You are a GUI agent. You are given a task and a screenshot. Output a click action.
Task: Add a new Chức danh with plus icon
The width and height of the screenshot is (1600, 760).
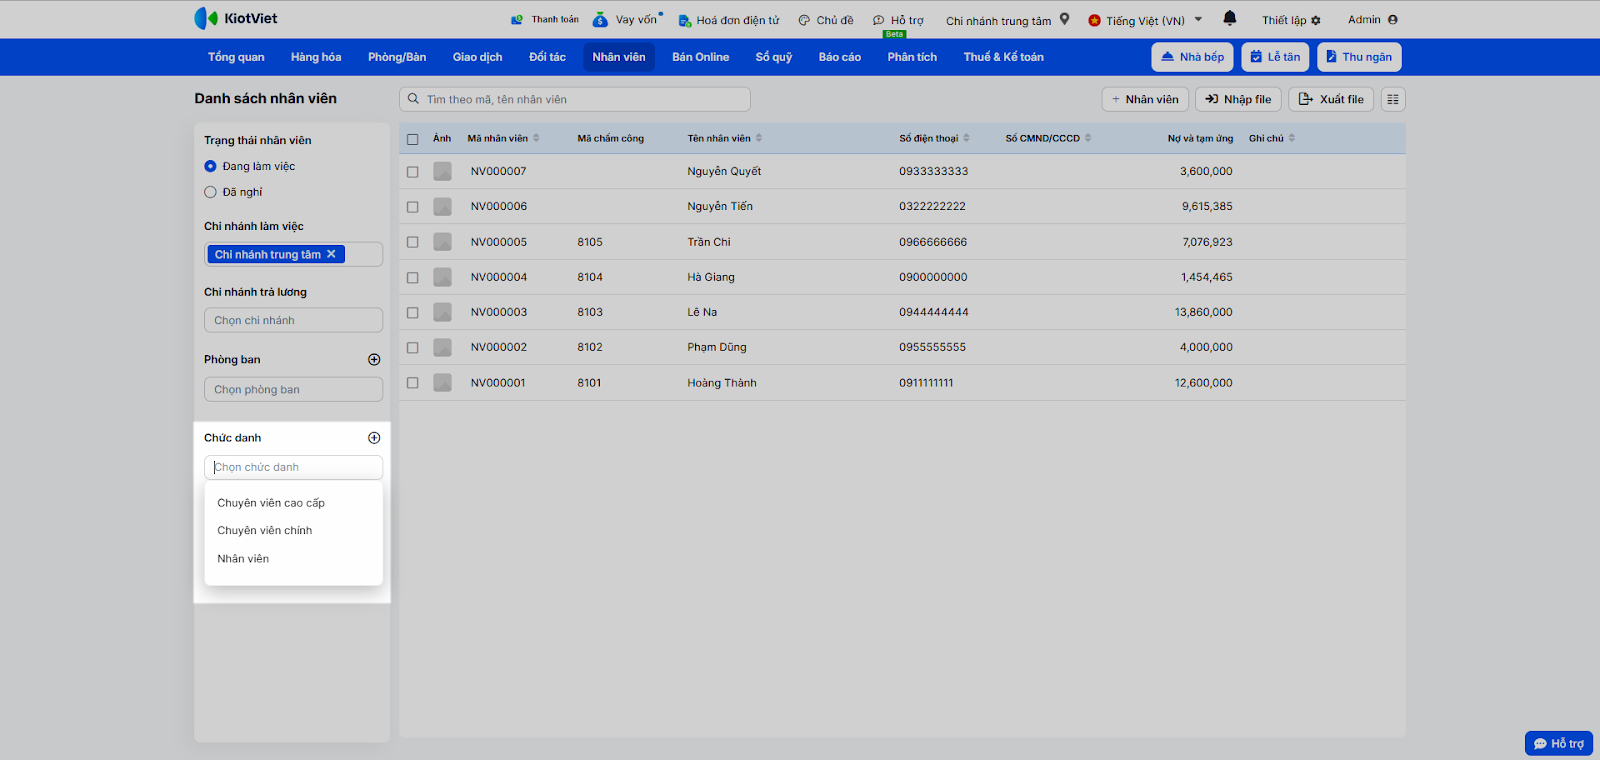(x=374, y=438)
